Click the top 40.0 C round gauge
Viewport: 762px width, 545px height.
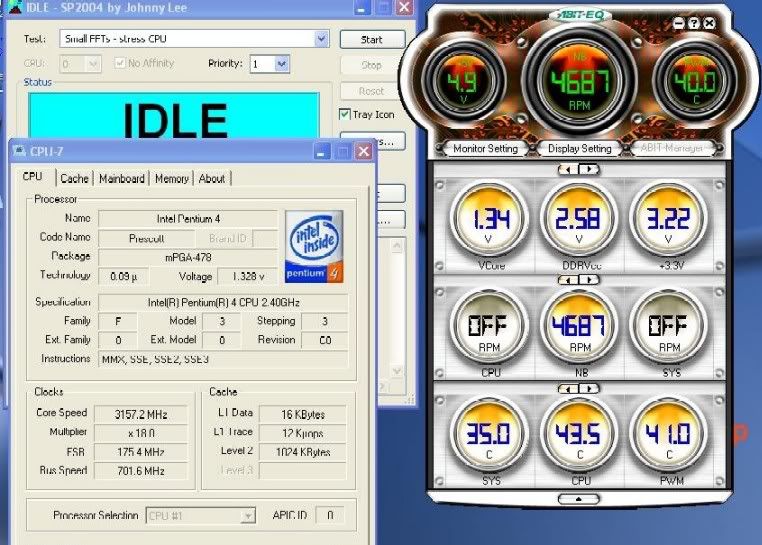695,81
